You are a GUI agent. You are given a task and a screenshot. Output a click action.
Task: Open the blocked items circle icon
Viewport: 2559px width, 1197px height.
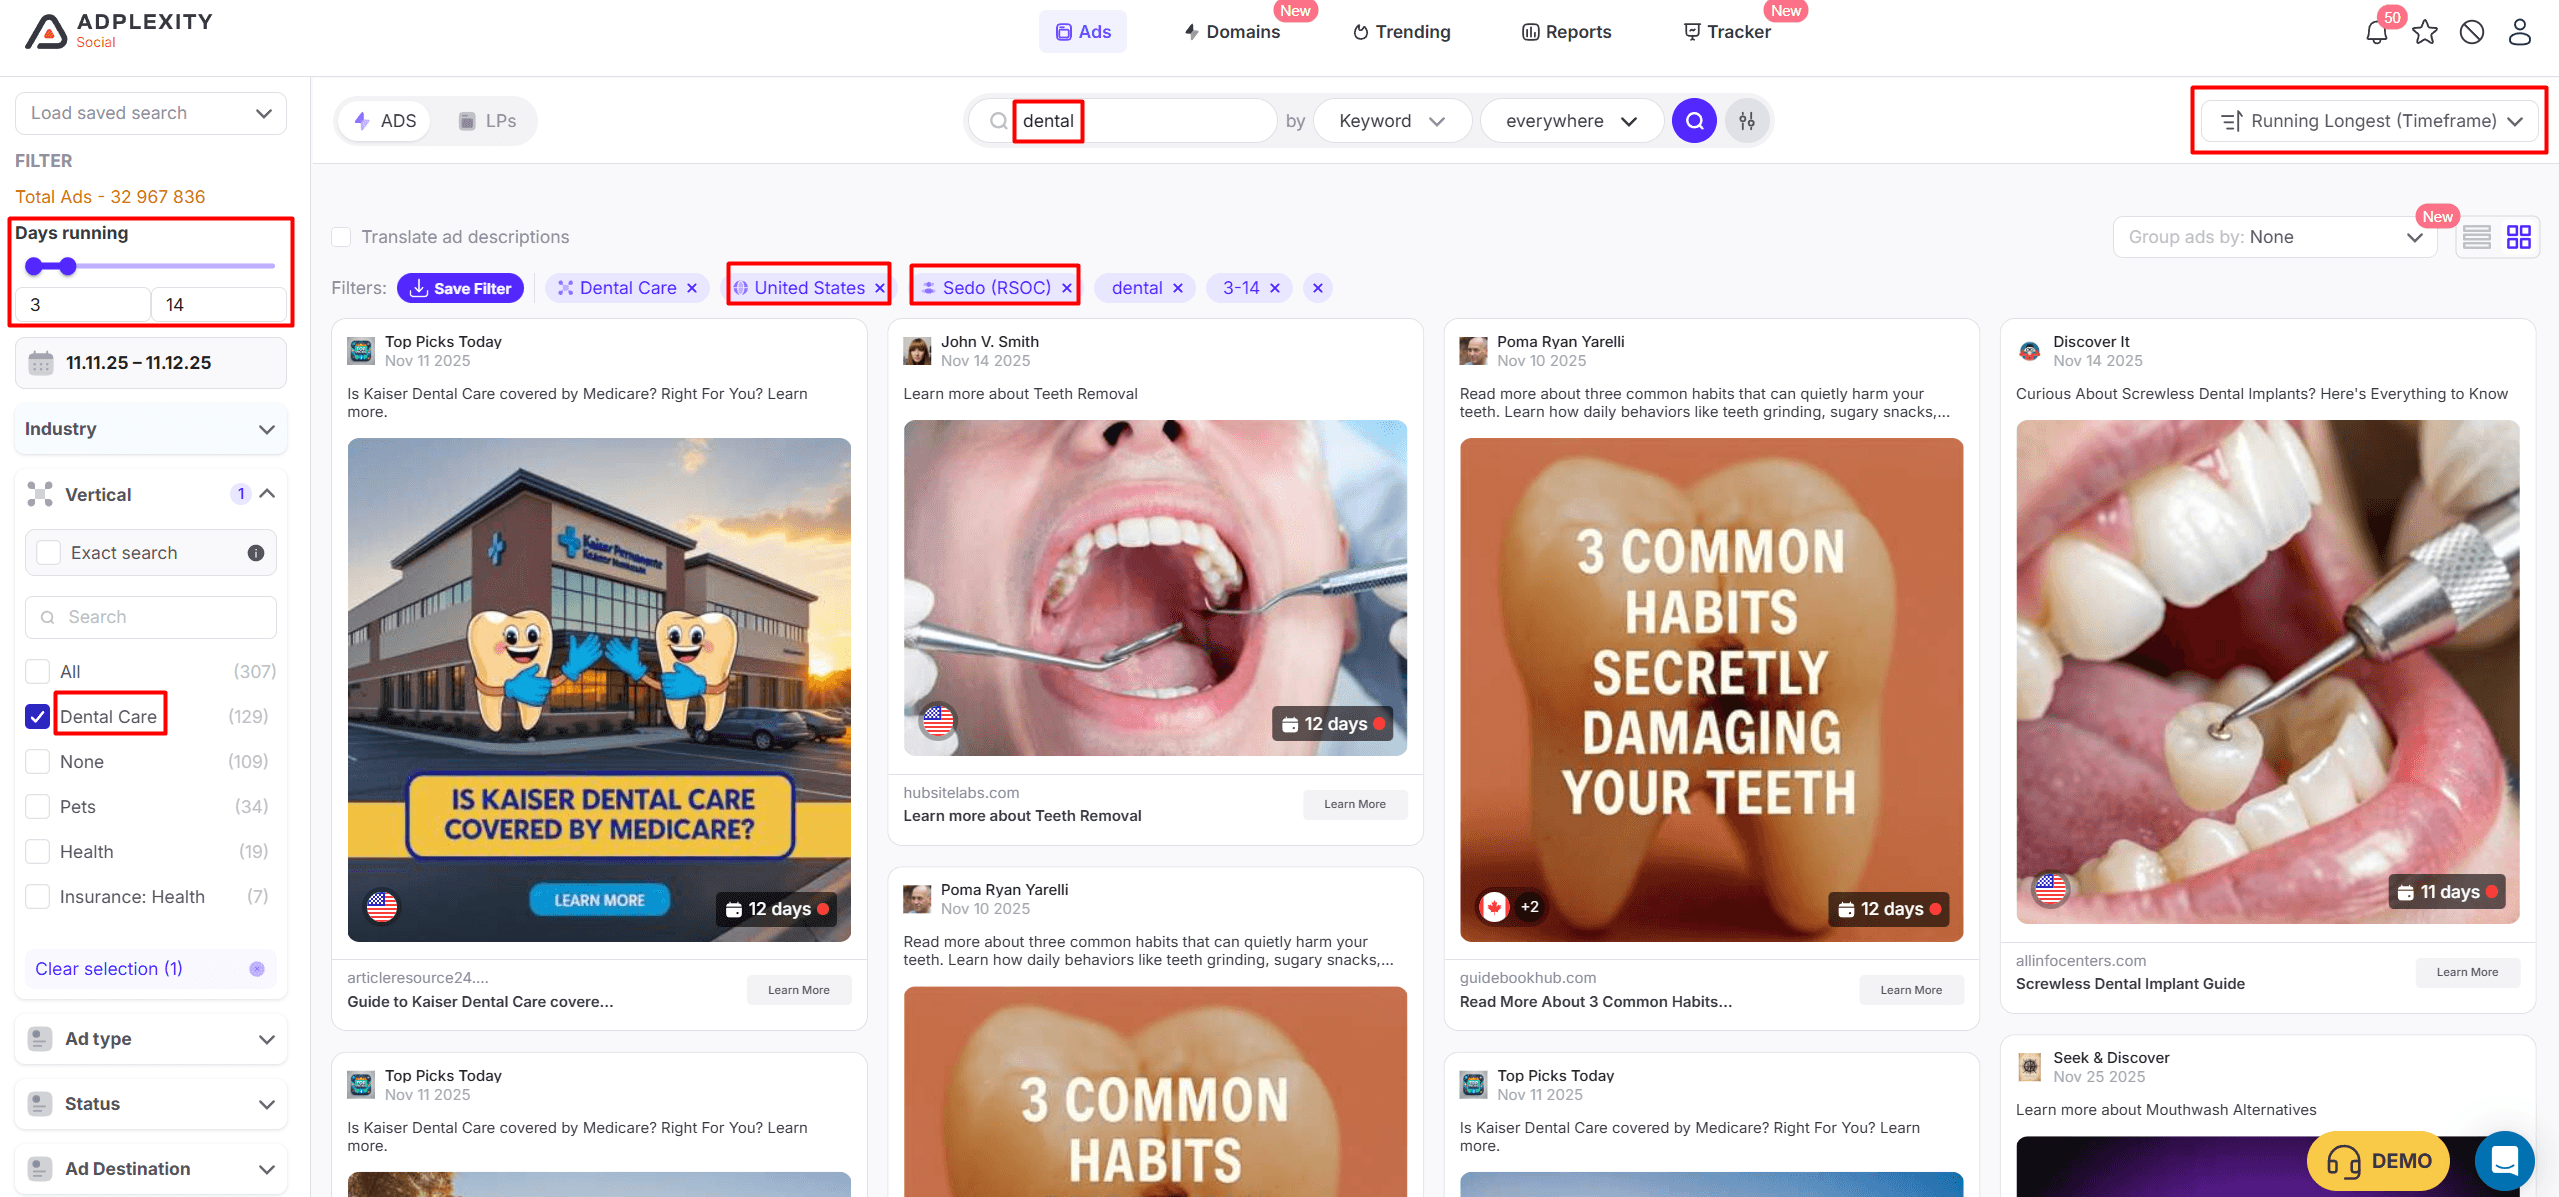click(2471, 33)
